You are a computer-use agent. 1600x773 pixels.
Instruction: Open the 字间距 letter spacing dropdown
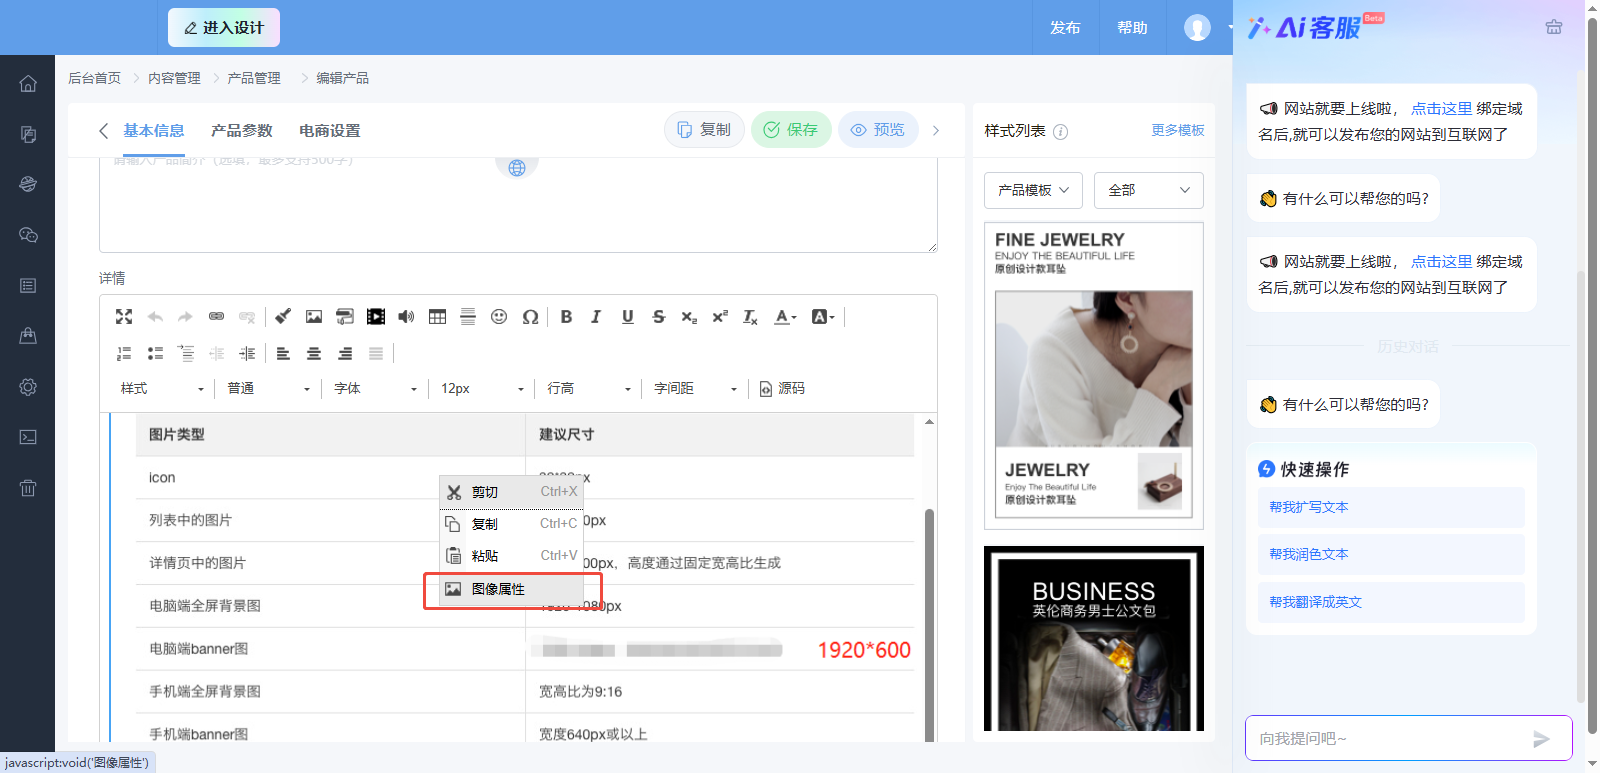(695, 389)
